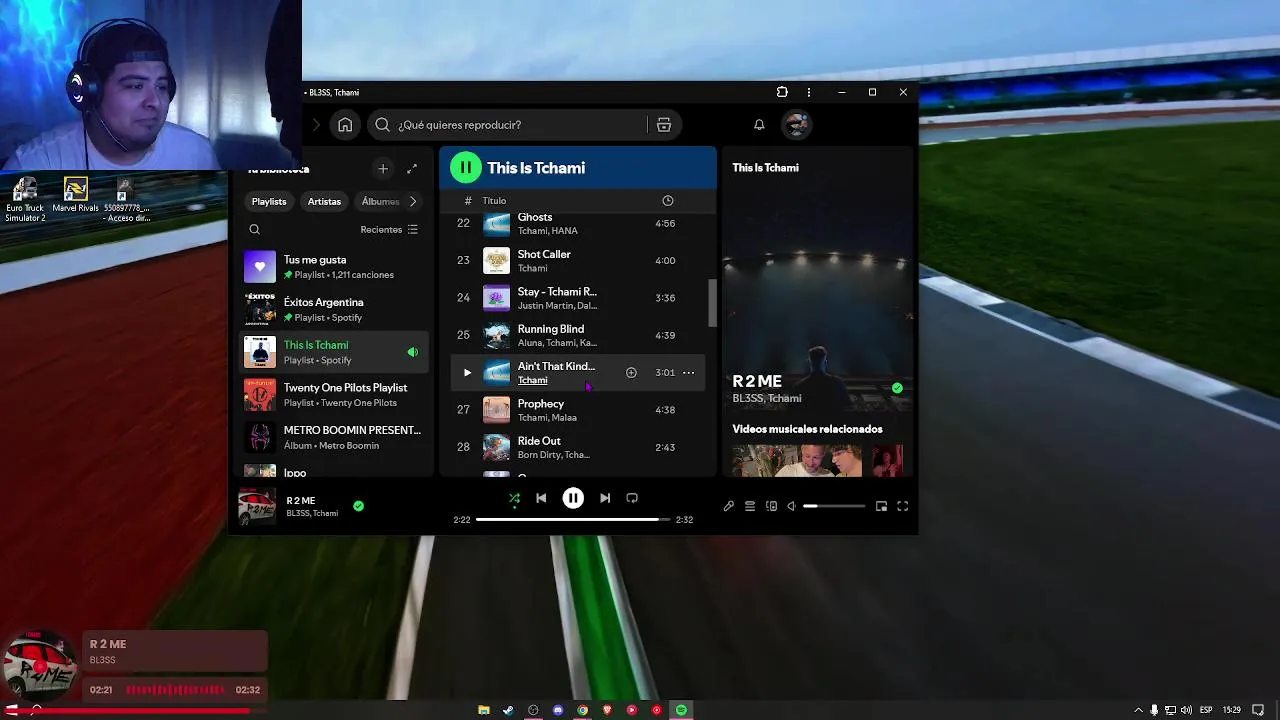Select 'Running Blind' track
This screenshot has width=1280, height=720.
click(x=578, y=335)
